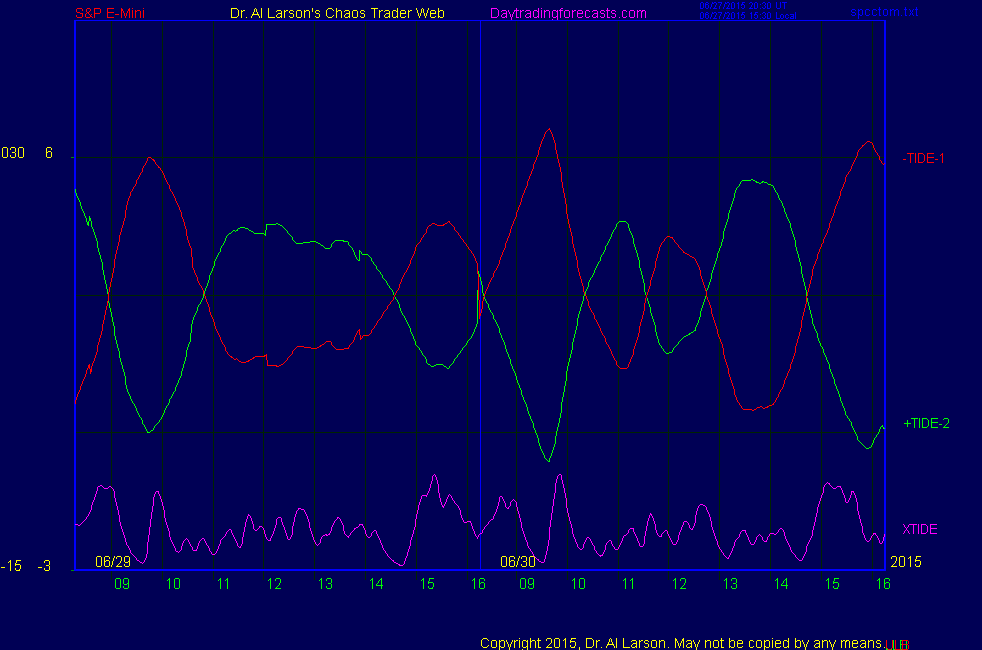This screenshot has width=982, height=650.
Task: Select the S&P E-Mini label at top left
Action: coord(112,13)
